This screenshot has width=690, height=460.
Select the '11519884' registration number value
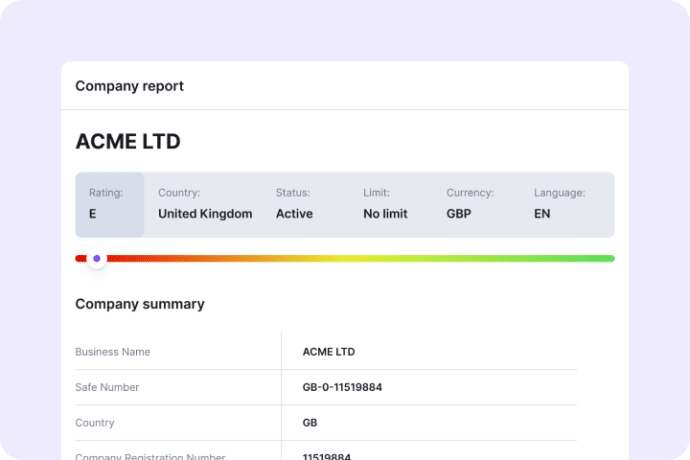pos(327,456)
